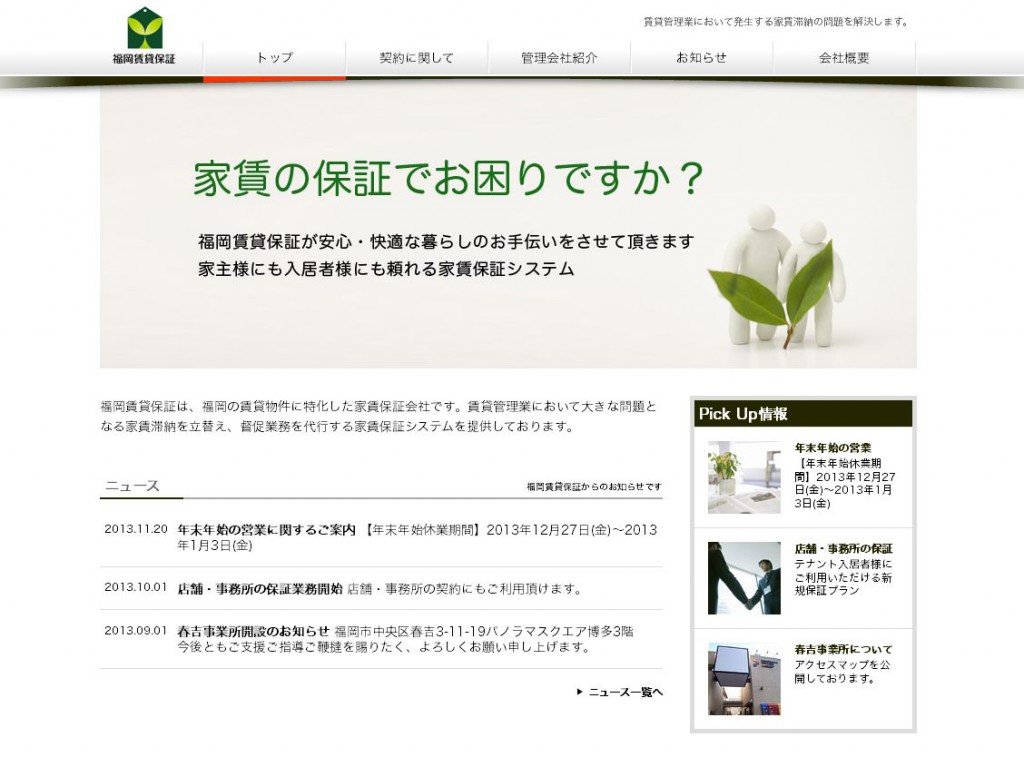
Task: Follow the ニュース一覧へ link
Action: tap(626, 692)
